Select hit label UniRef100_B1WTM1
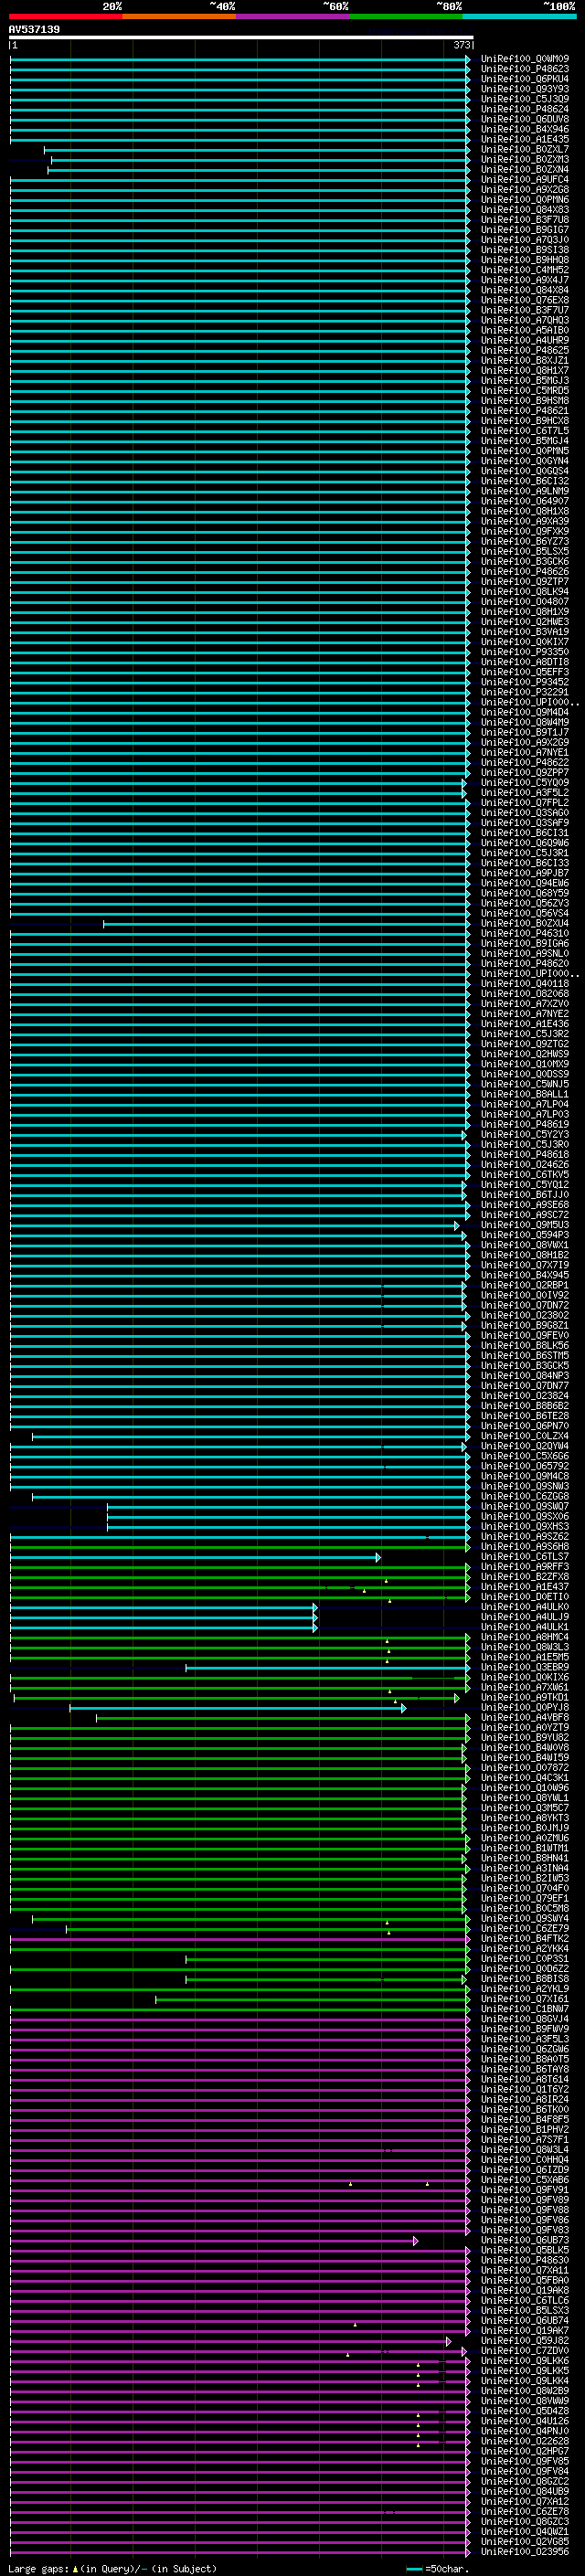Image resolution: width=585 pixels, height=2576 pixels. tap(525, 1848)
